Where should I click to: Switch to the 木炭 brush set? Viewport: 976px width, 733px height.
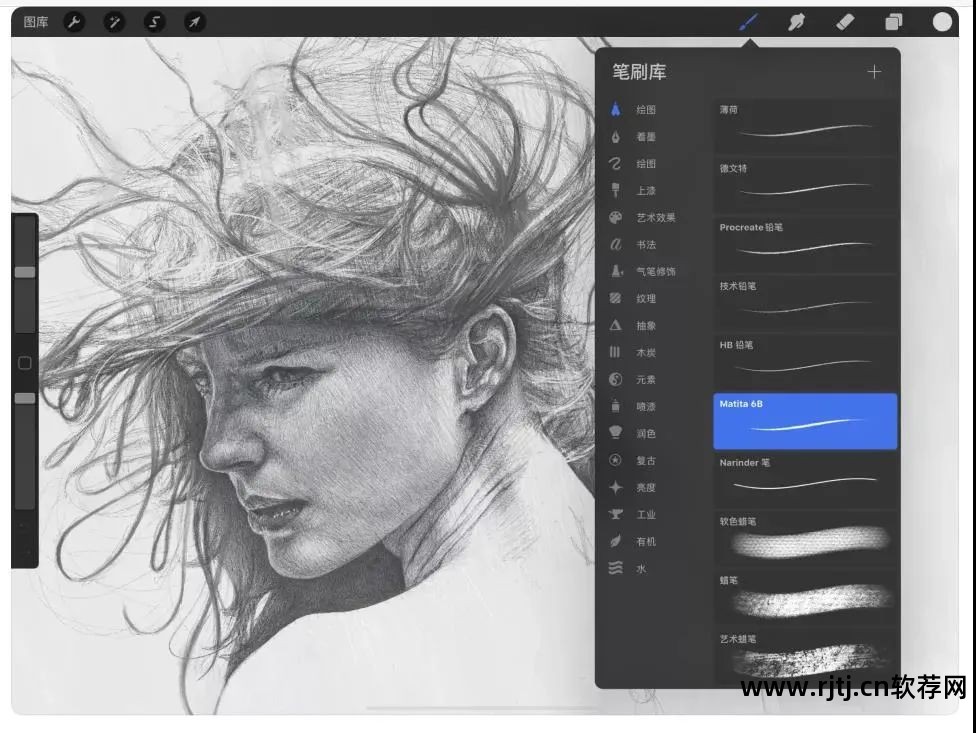pyautogui.click(x=645, y=353)
